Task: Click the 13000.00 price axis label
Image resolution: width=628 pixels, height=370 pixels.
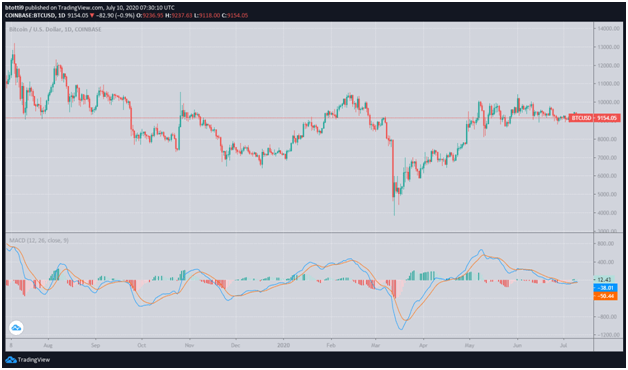Action: click(607, 47)
